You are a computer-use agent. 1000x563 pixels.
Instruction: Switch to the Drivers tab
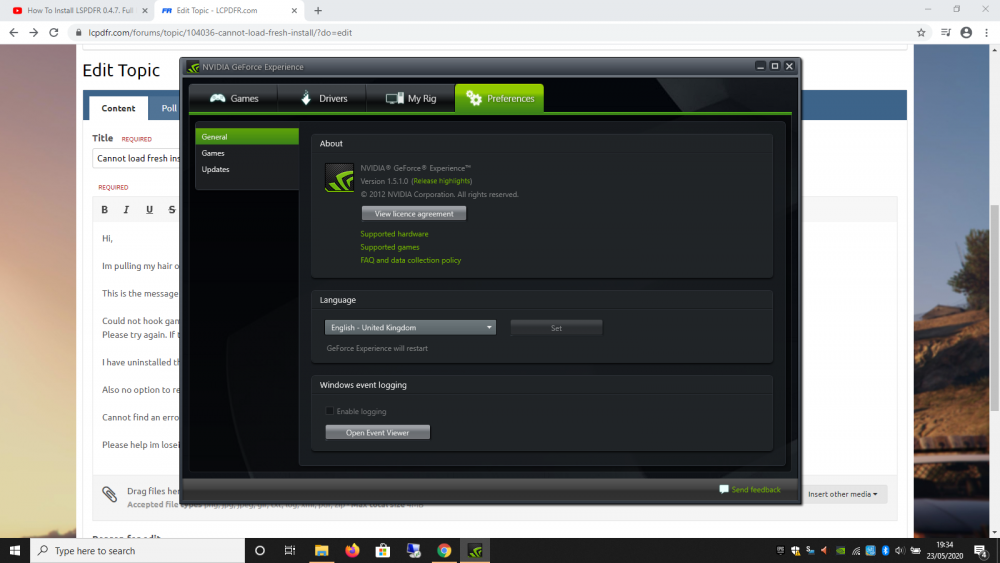(x=323, y=98)
